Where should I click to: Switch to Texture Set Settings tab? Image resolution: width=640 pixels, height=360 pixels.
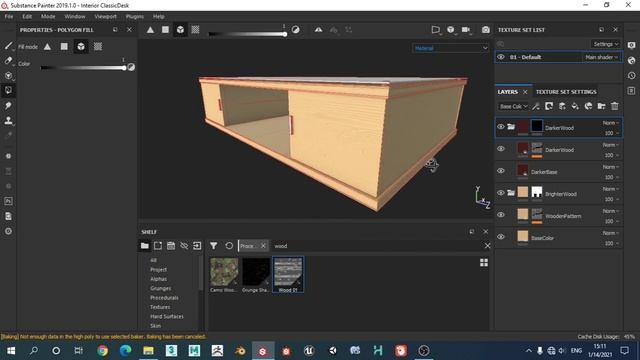pos(566,92)
